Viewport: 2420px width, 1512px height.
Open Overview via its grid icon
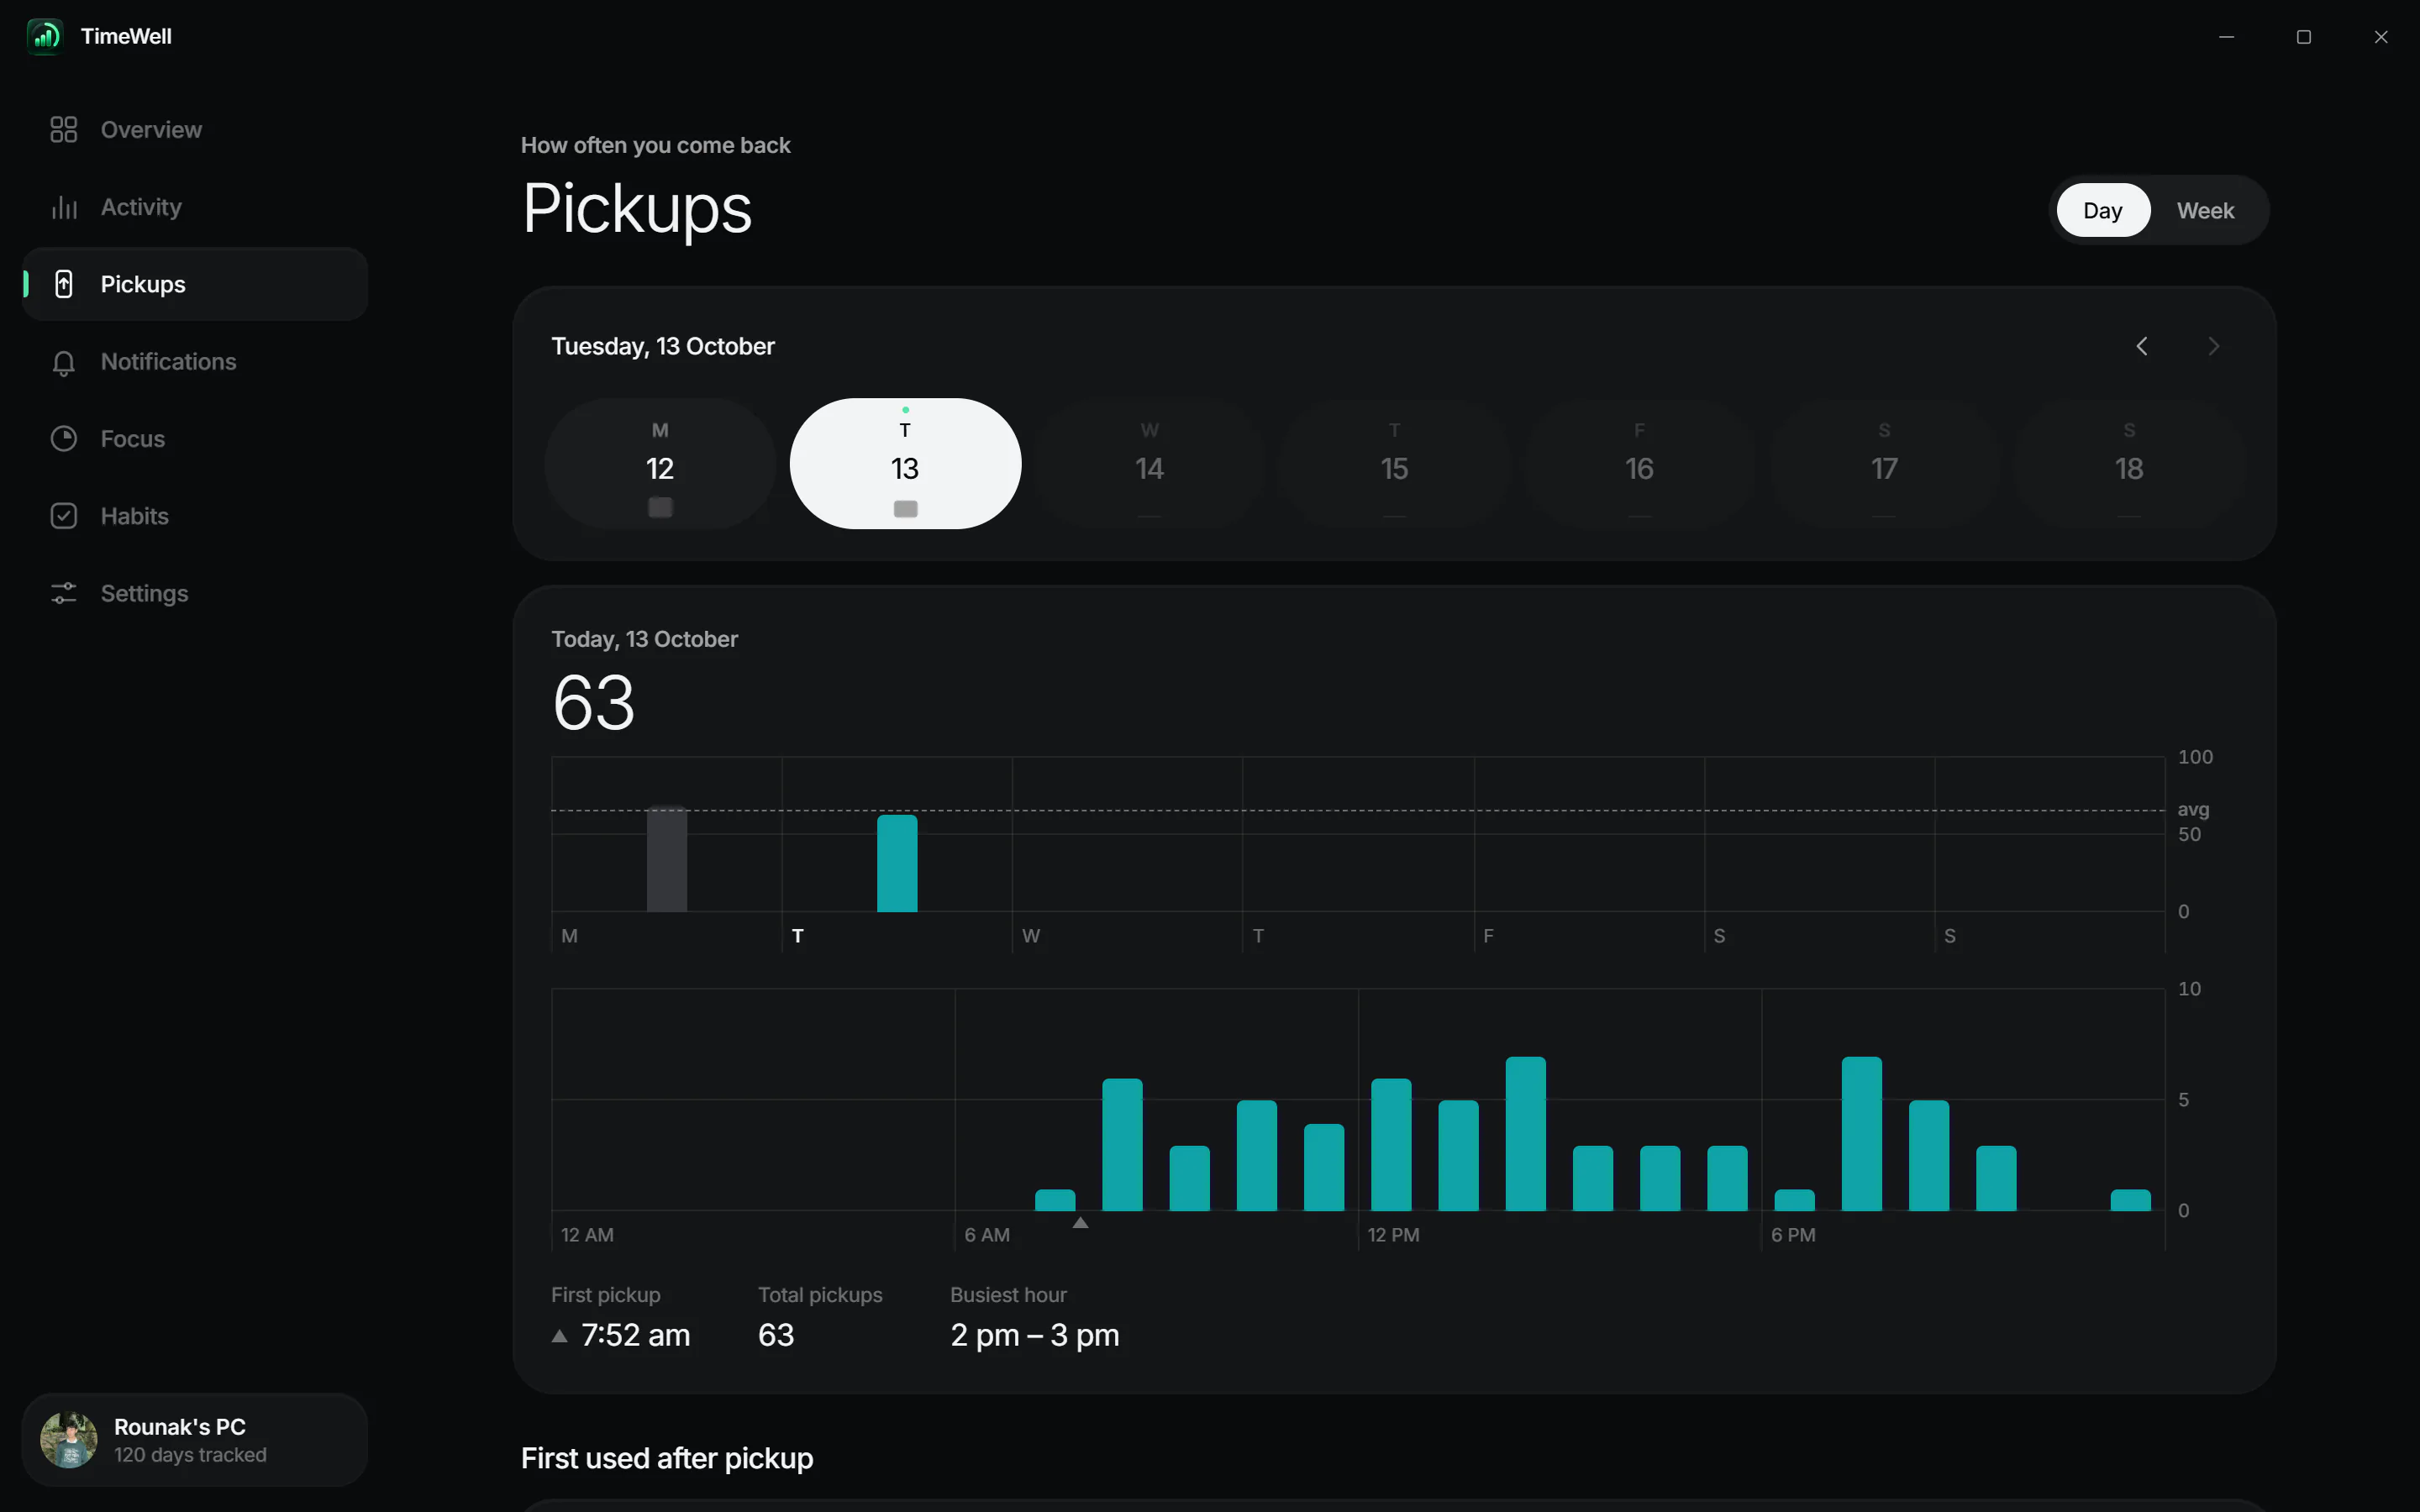[x=64, y=130]
